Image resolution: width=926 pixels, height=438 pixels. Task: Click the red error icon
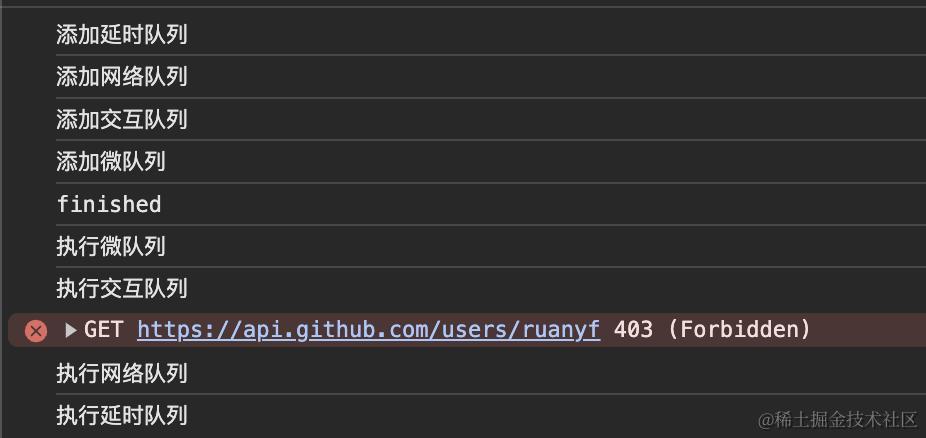36,330
